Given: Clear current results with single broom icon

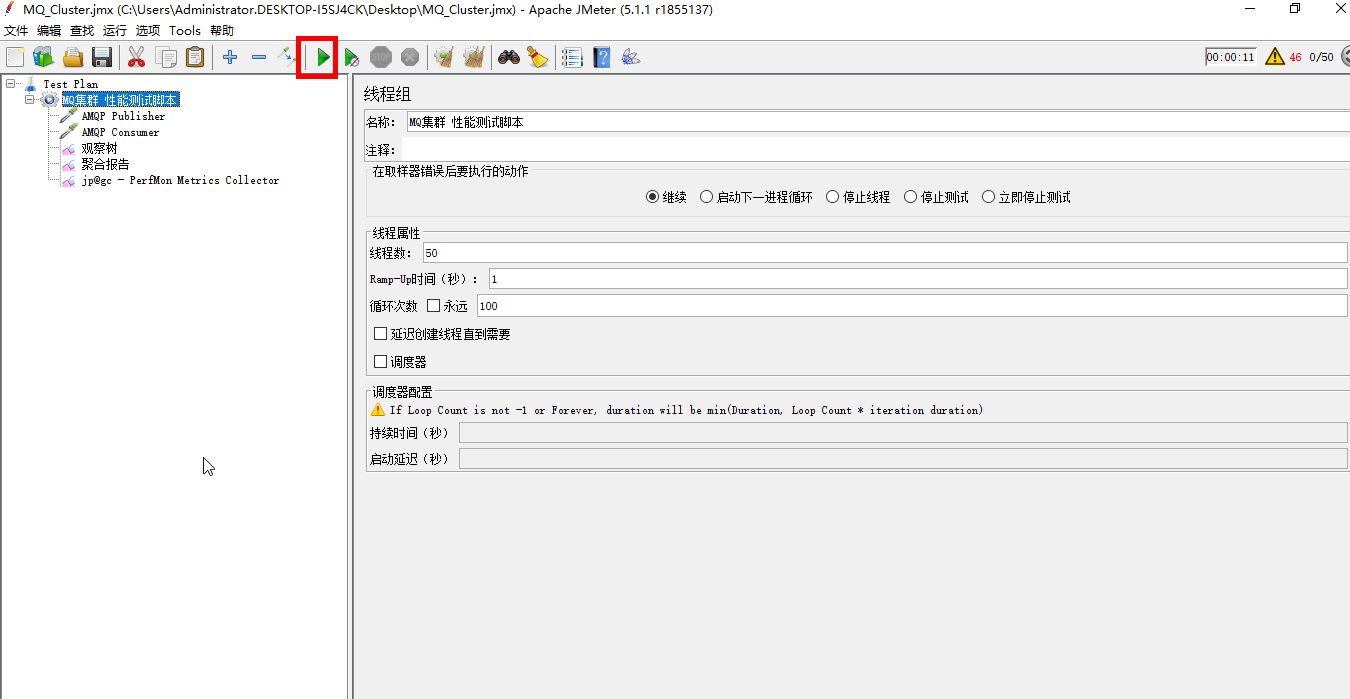Looking at the screenshot, I should [444, 57].
